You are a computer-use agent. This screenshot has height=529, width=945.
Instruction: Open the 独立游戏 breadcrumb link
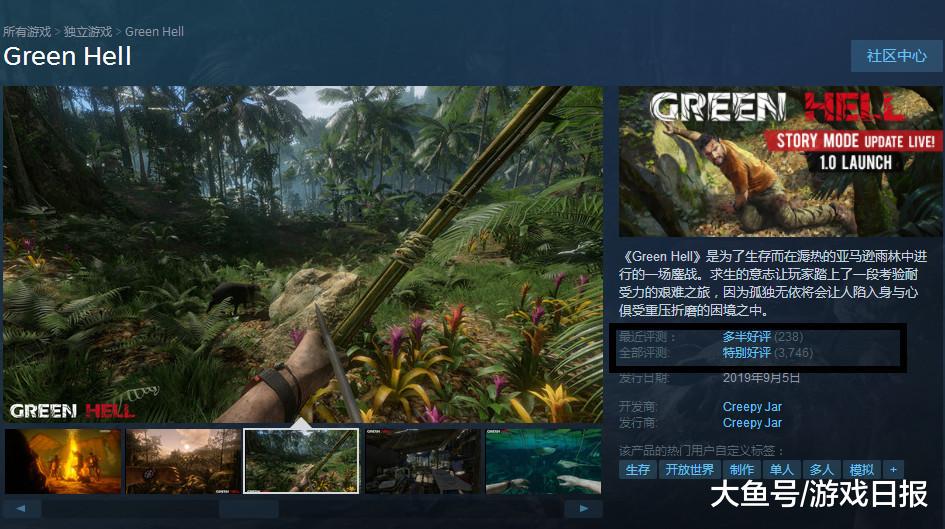click(x=88, y=31)
